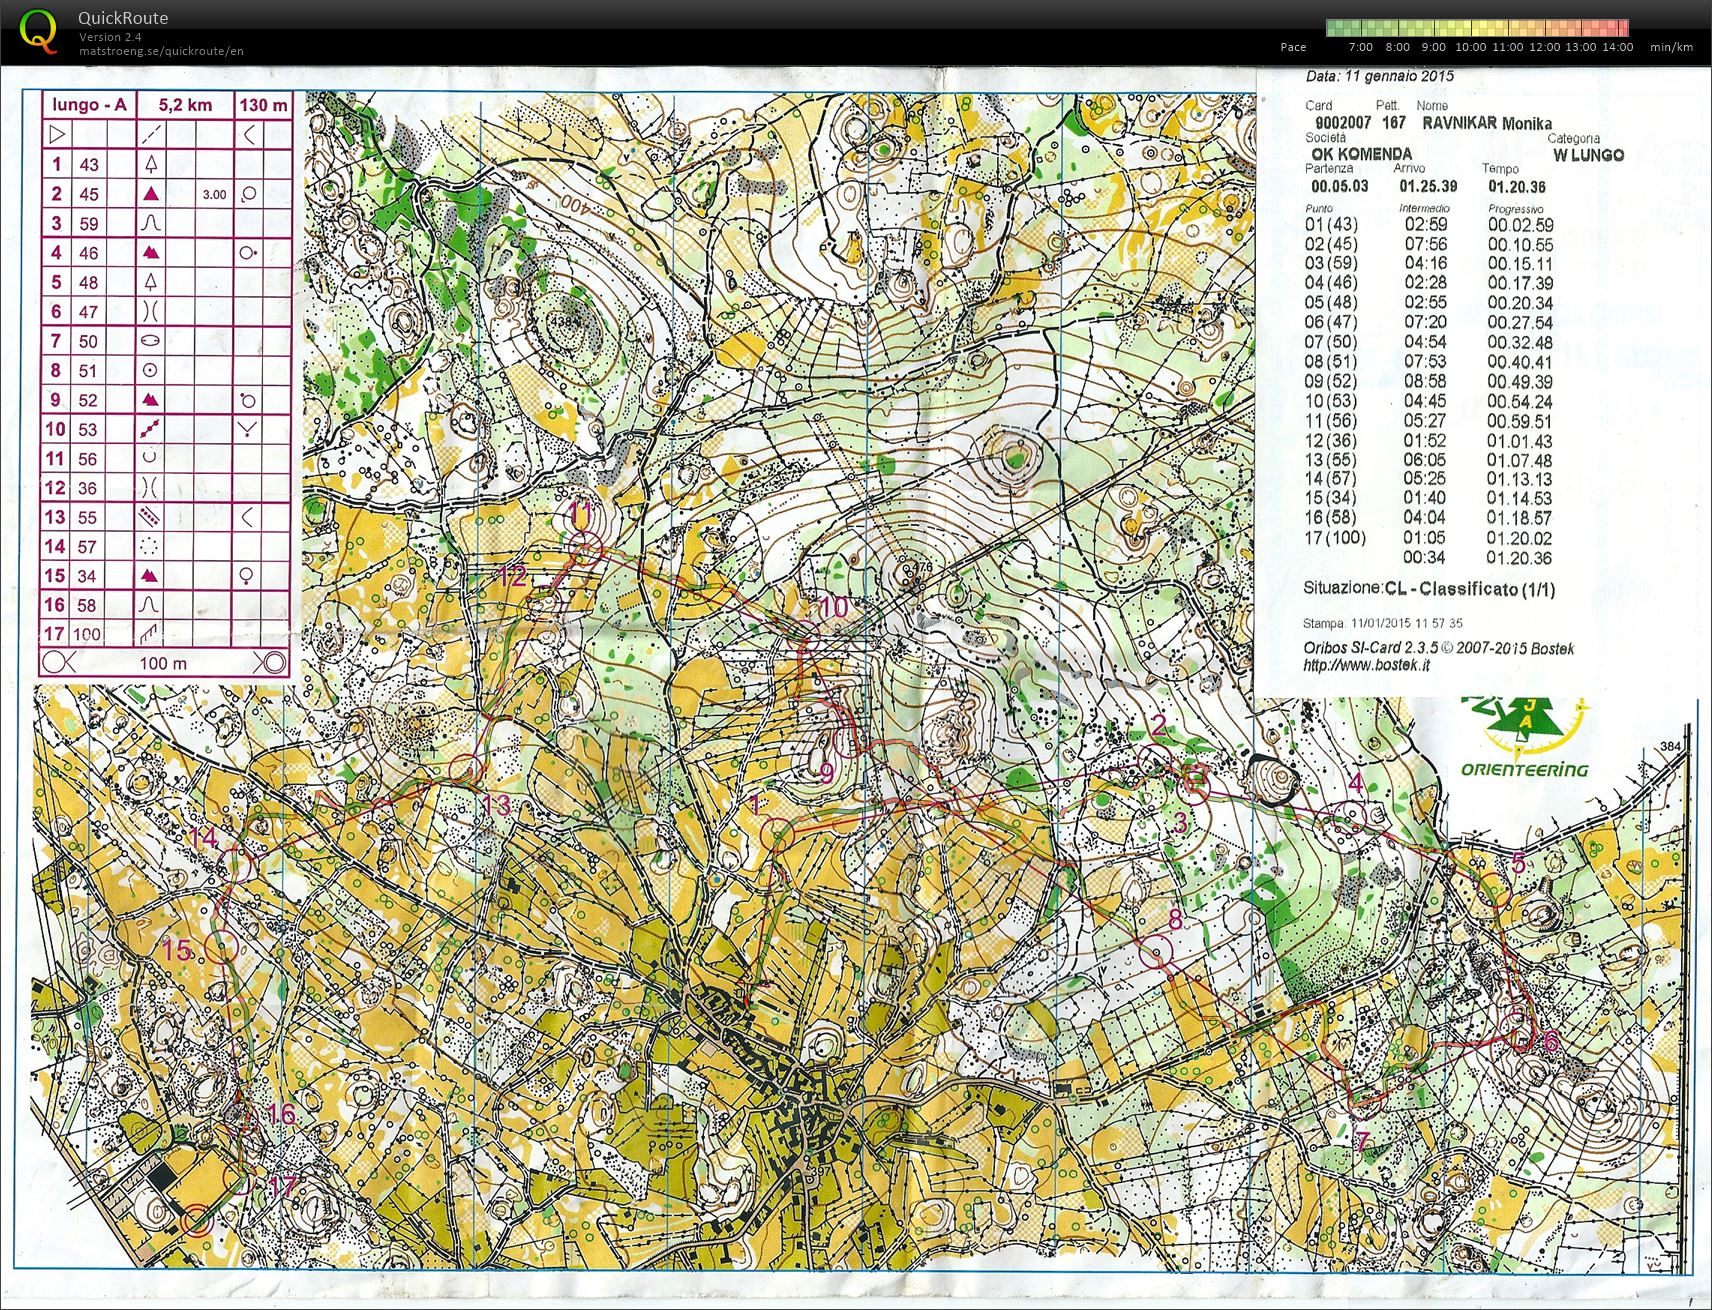1712x1310 pixels.
Task: Click the QuickRoute title text in header
Action: 123,18
